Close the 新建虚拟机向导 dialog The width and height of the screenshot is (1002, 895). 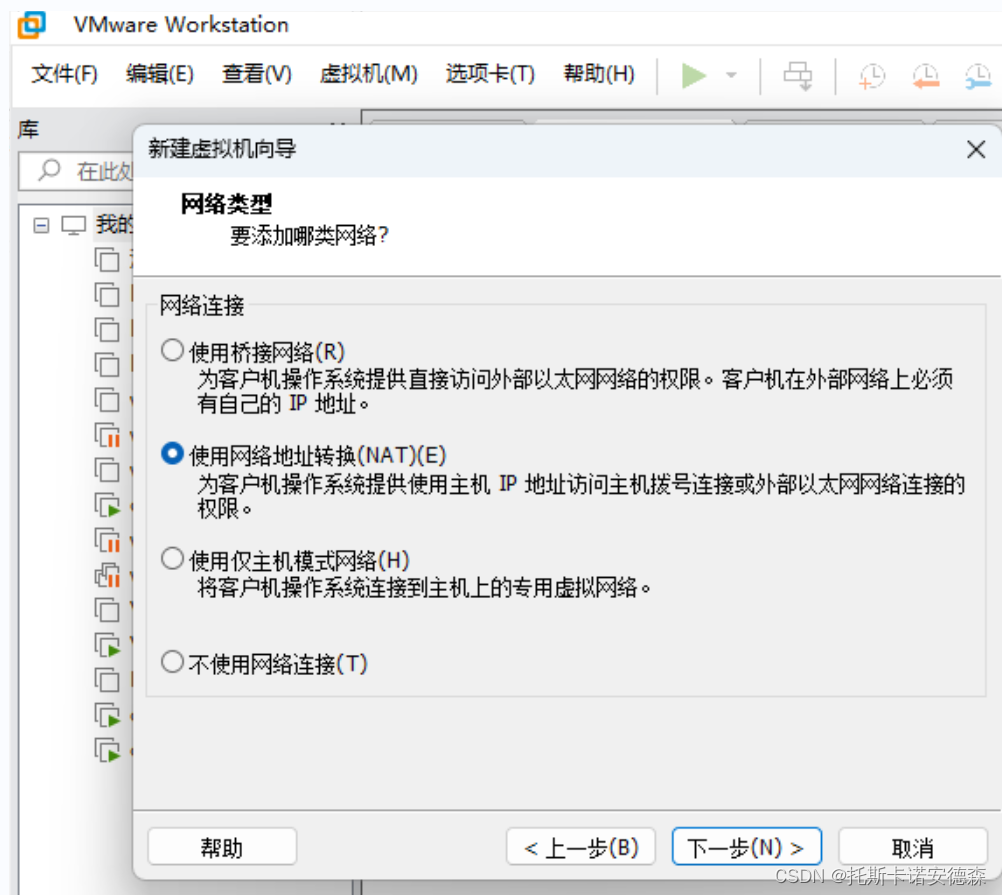[976, 150]
